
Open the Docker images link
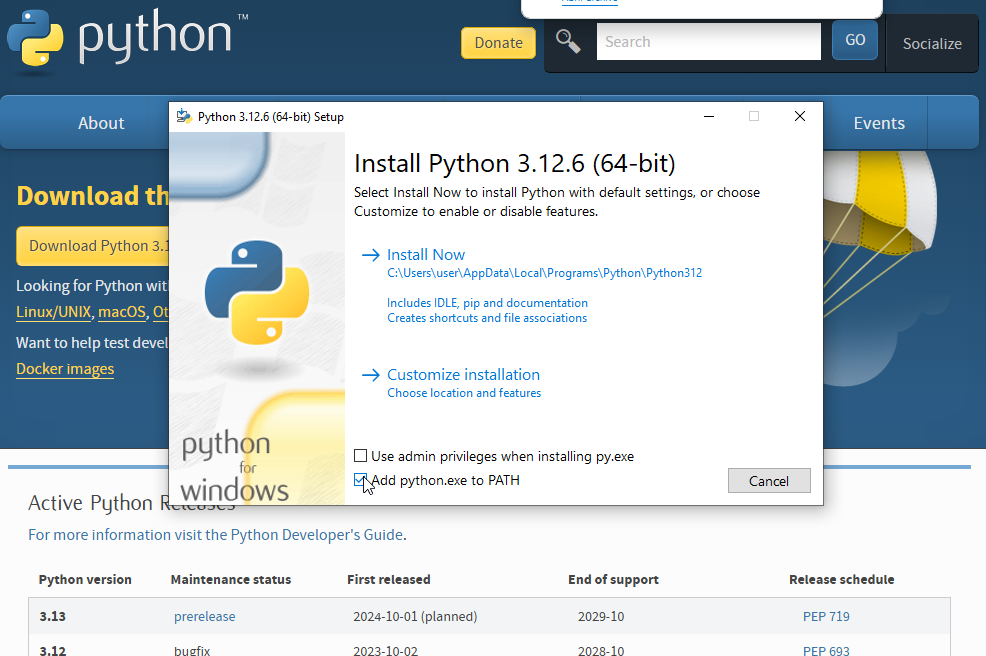[65, 369]
